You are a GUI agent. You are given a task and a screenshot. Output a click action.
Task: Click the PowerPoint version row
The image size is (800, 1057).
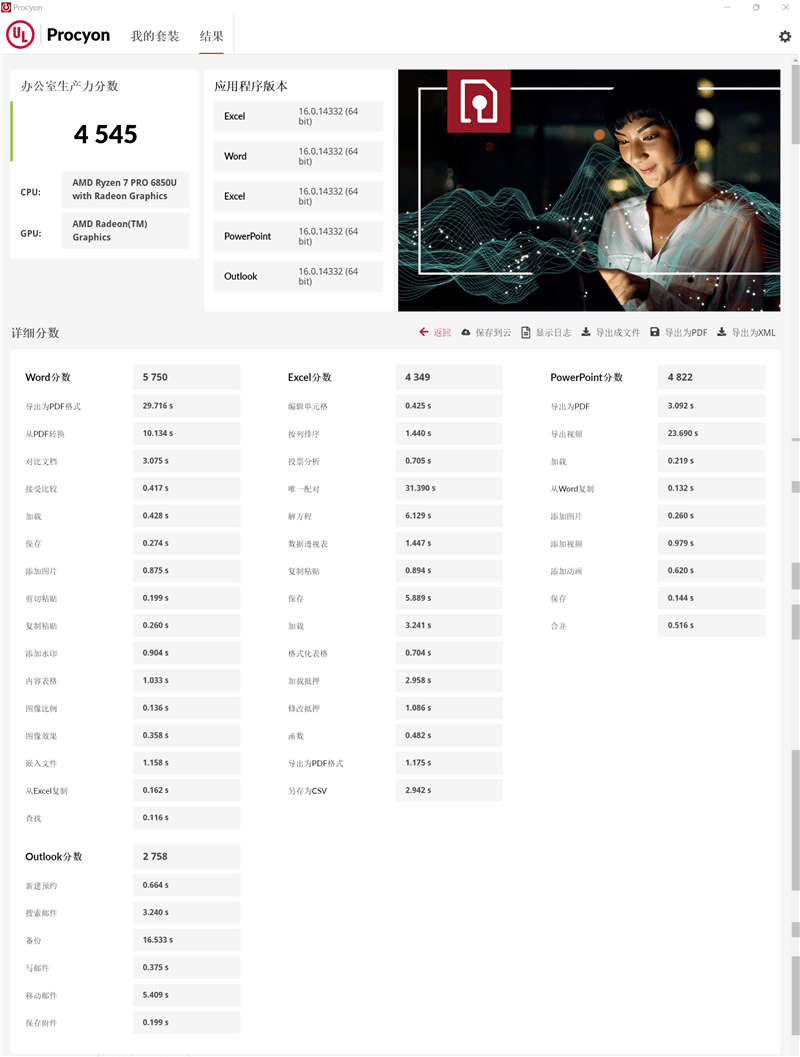[299, 237]
